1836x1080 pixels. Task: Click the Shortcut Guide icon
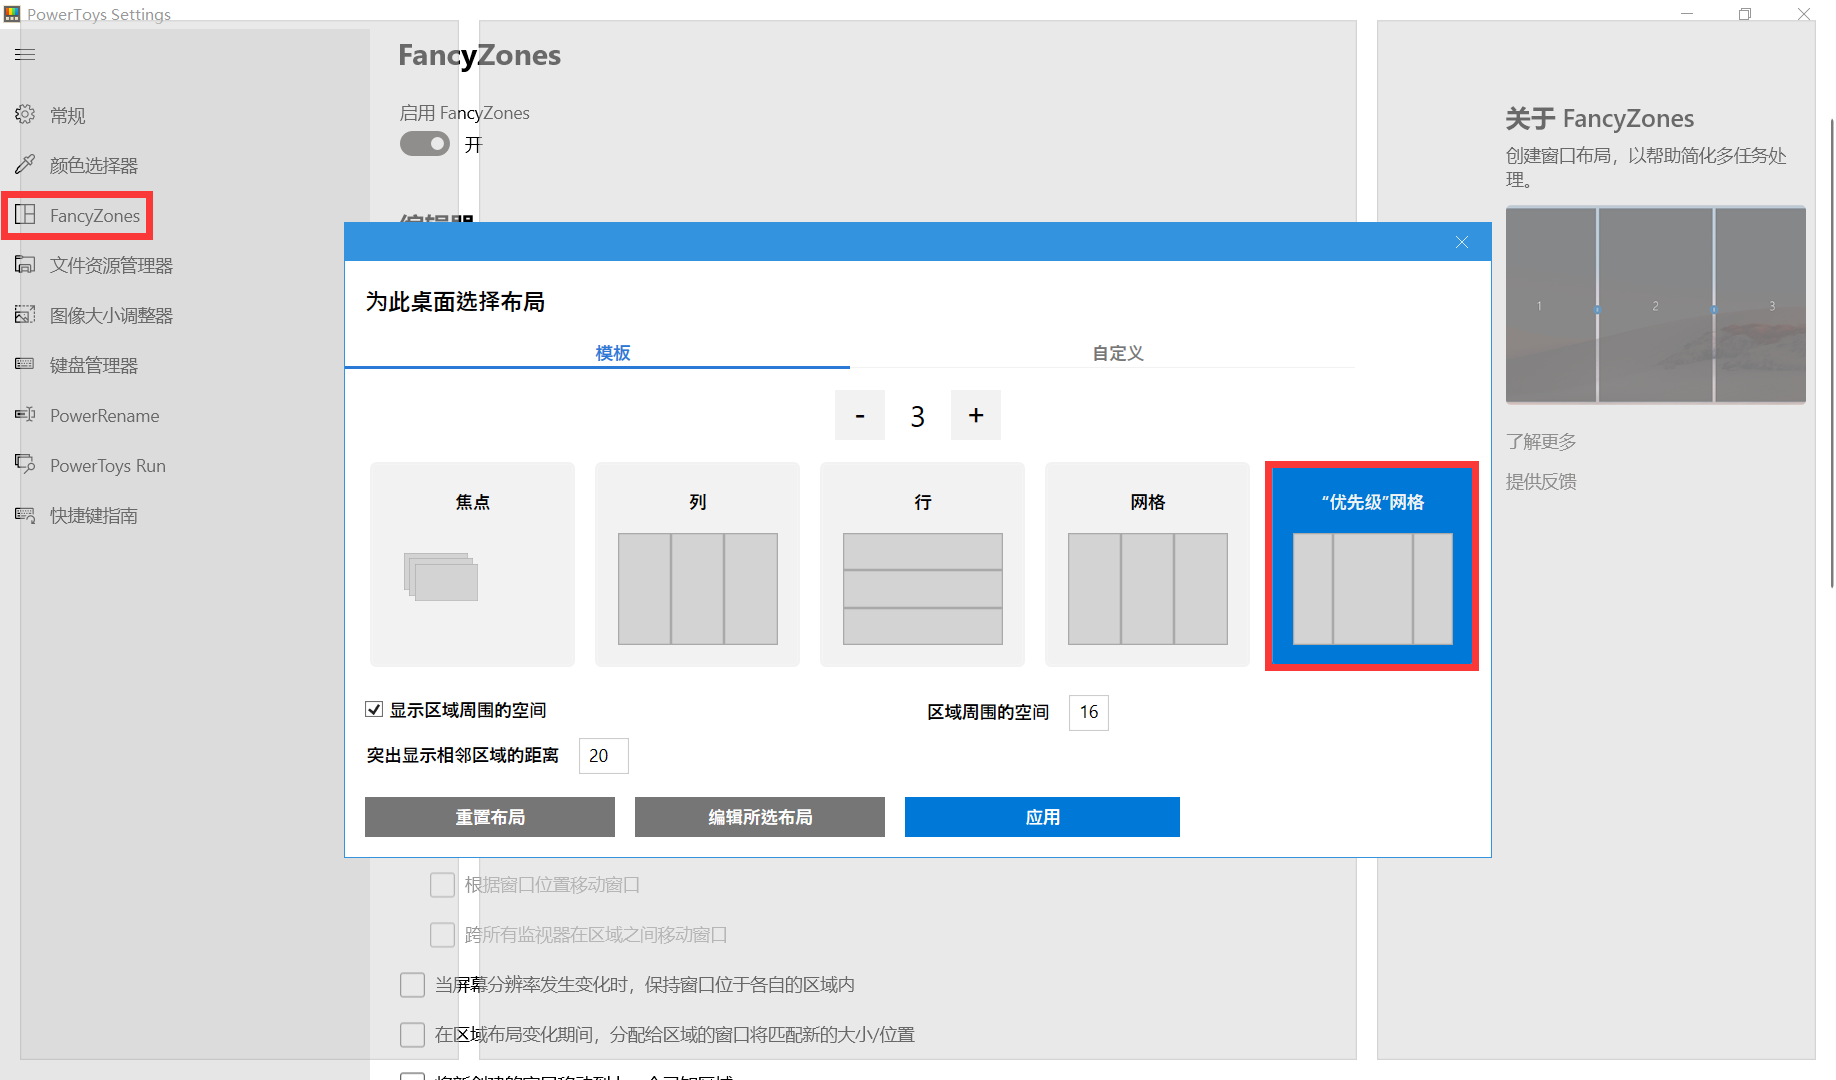[x=25, y=514]
